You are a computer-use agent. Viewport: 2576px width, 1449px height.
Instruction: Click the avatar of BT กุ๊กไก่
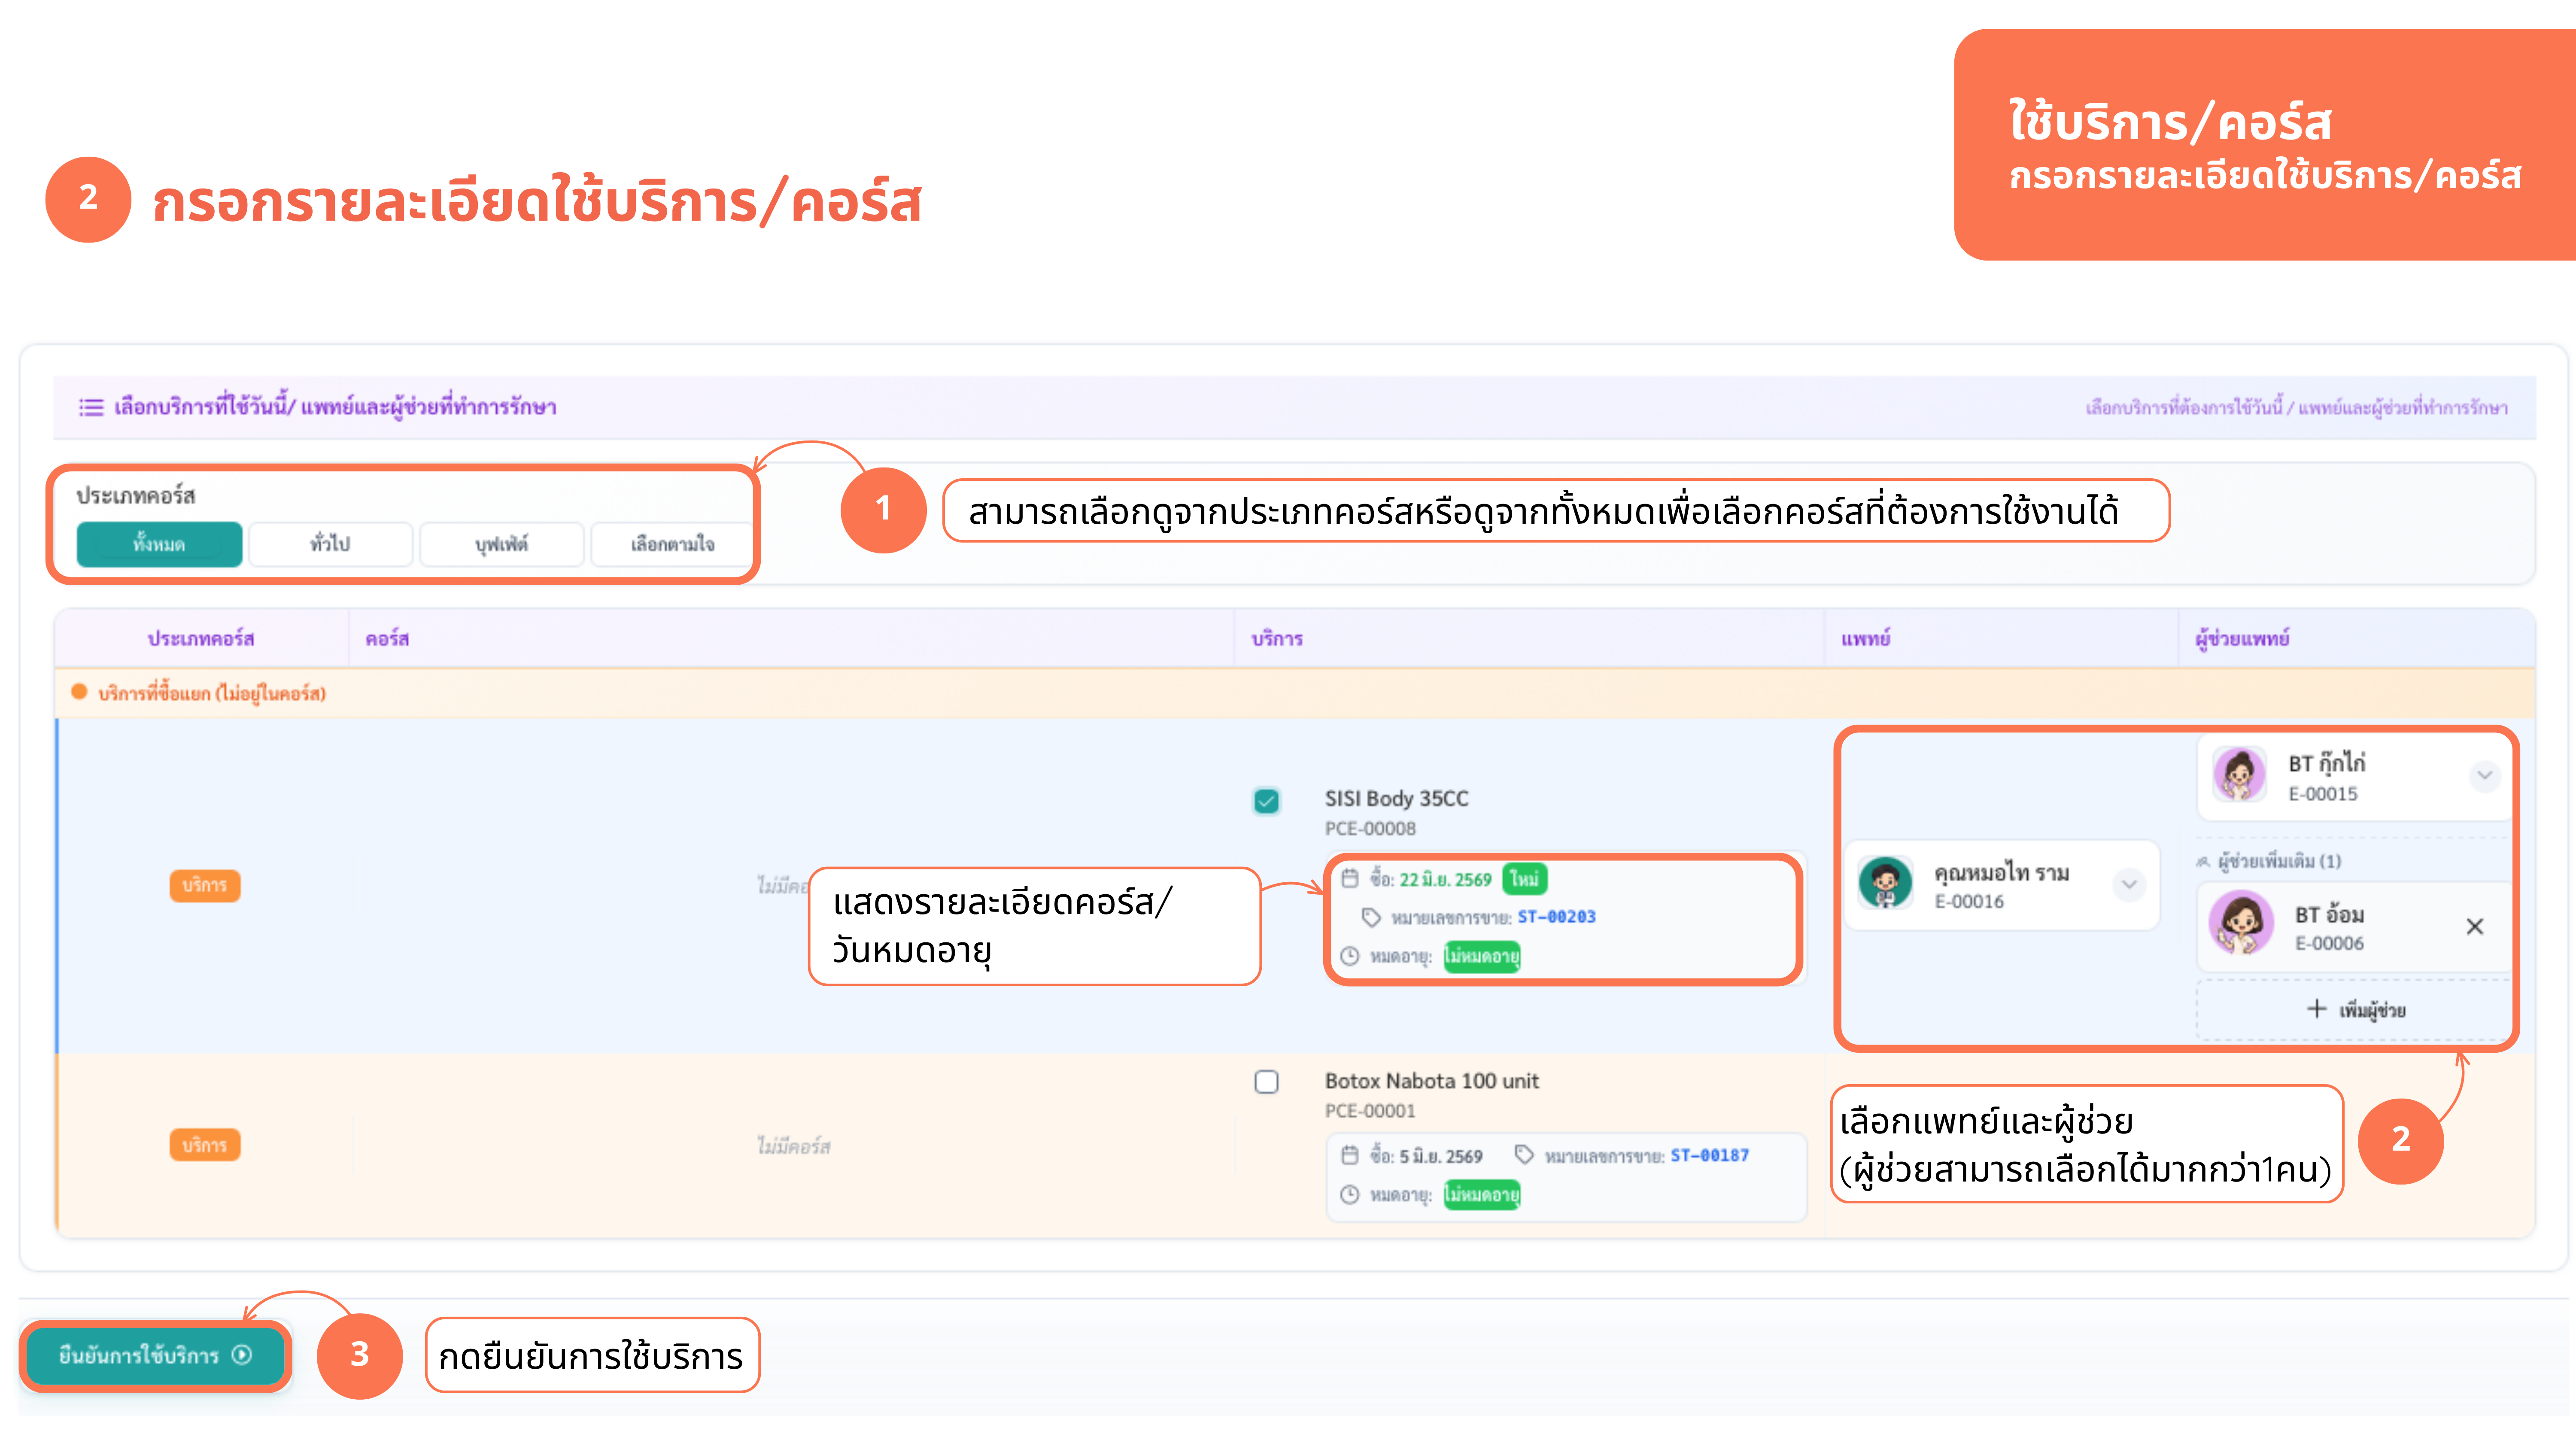click(2239, 775)
